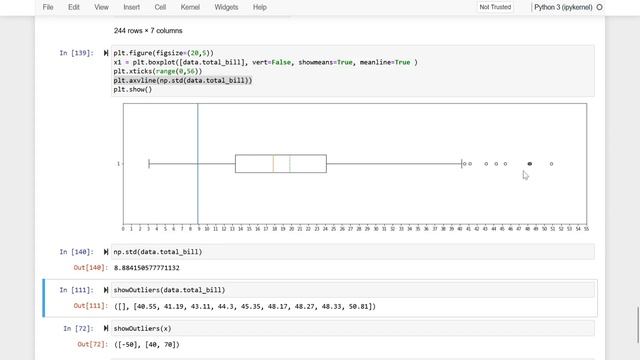640x360 pixels.
Task: Run cell In [139] with its run icon
Action: (106, 53)
